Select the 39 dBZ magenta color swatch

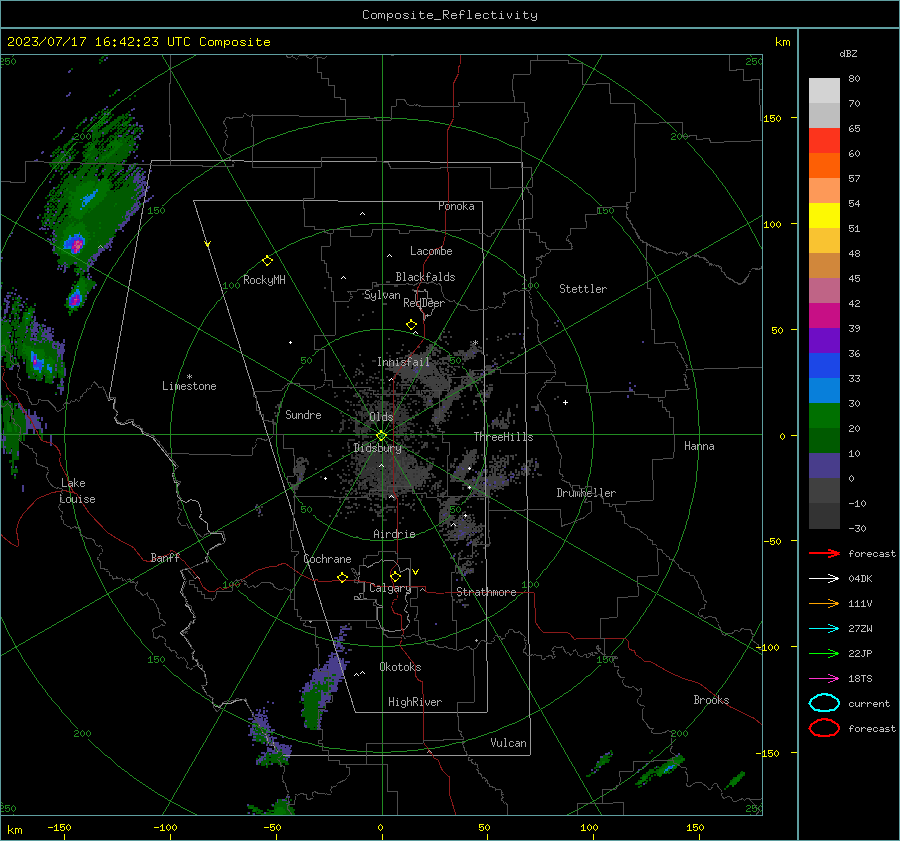coord(824,315)
